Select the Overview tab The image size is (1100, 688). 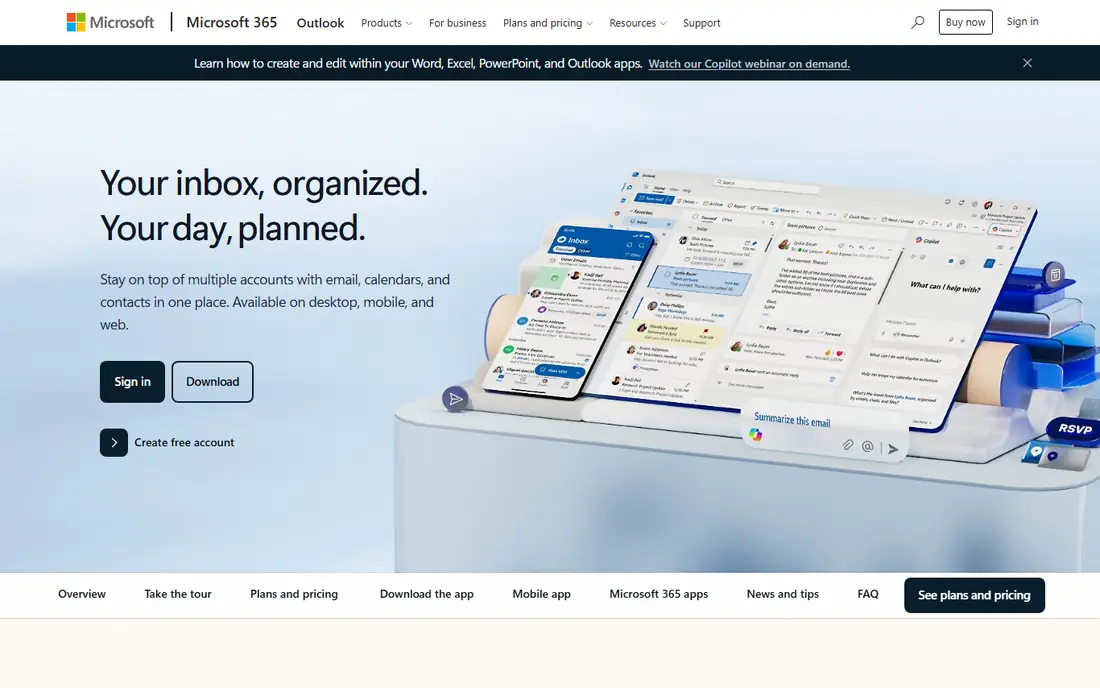click(x=82, y=594)
